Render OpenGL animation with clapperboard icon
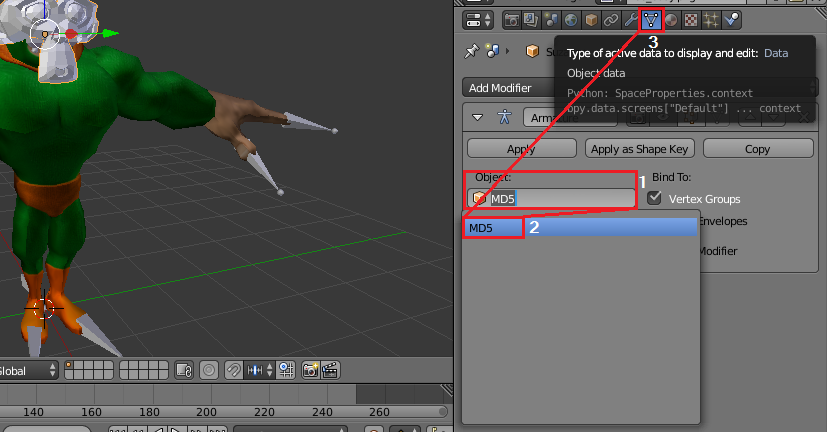 click(x=330, y=370)
